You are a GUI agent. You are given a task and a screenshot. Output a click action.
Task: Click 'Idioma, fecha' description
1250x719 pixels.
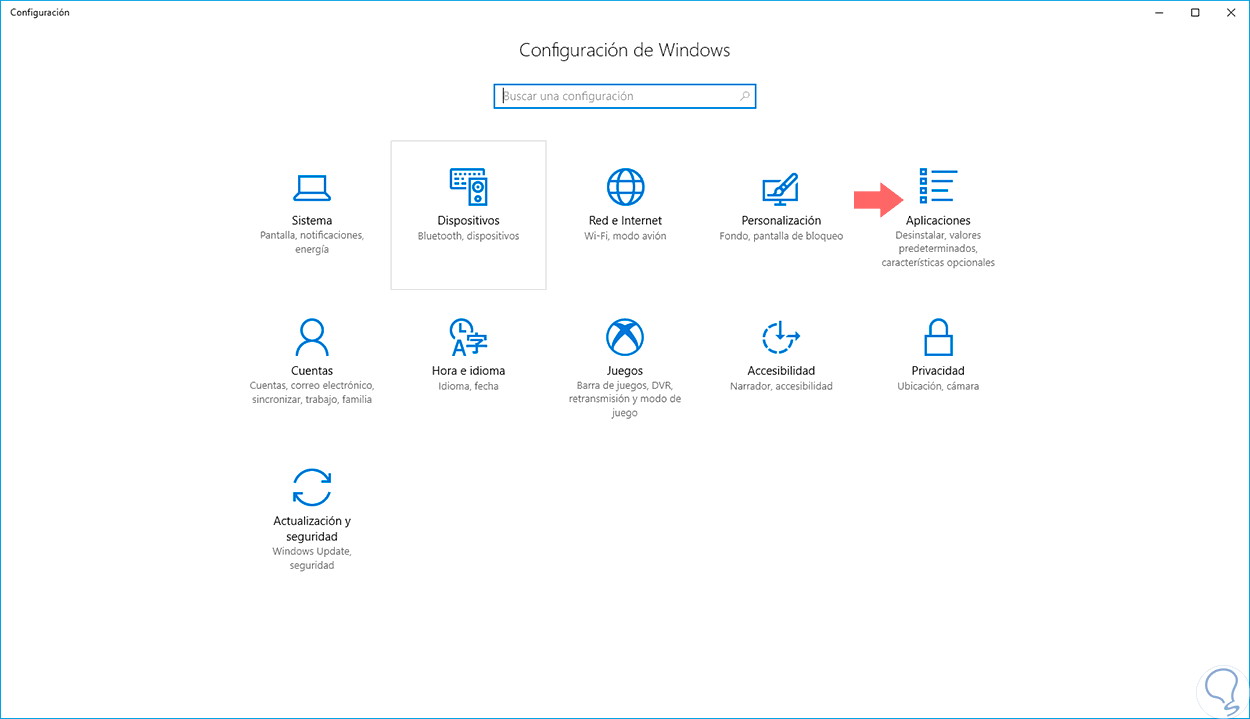[x=468, y=386]
